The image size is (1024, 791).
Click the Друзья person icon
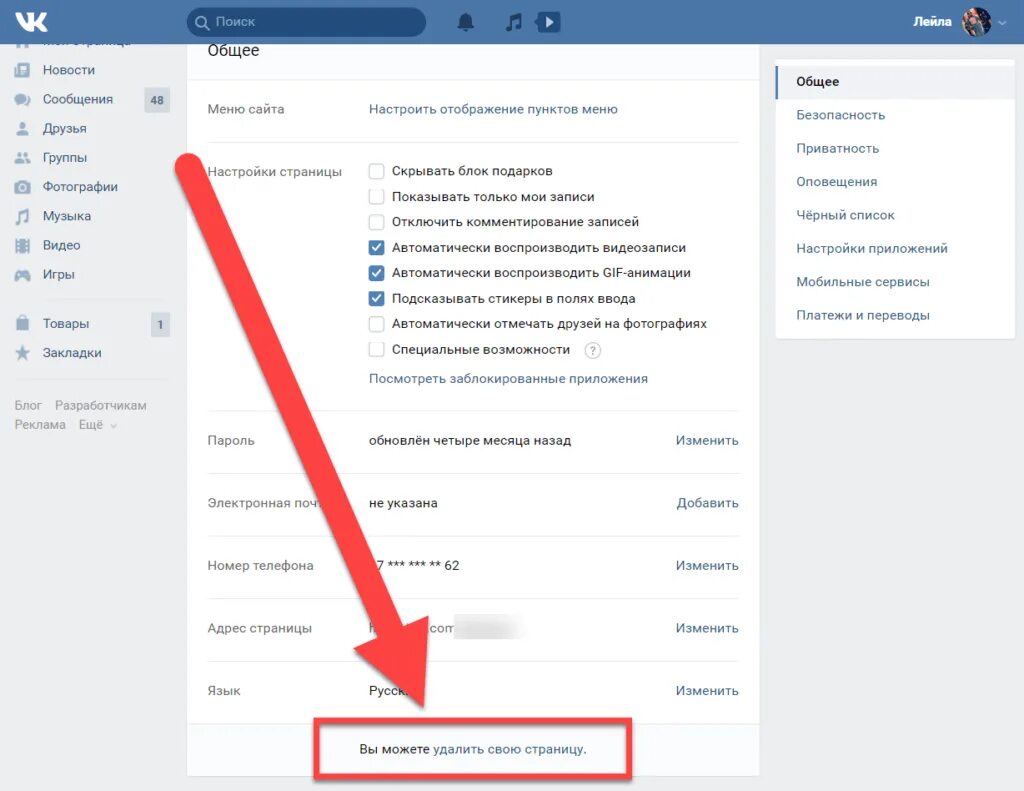tap(23, 129)
